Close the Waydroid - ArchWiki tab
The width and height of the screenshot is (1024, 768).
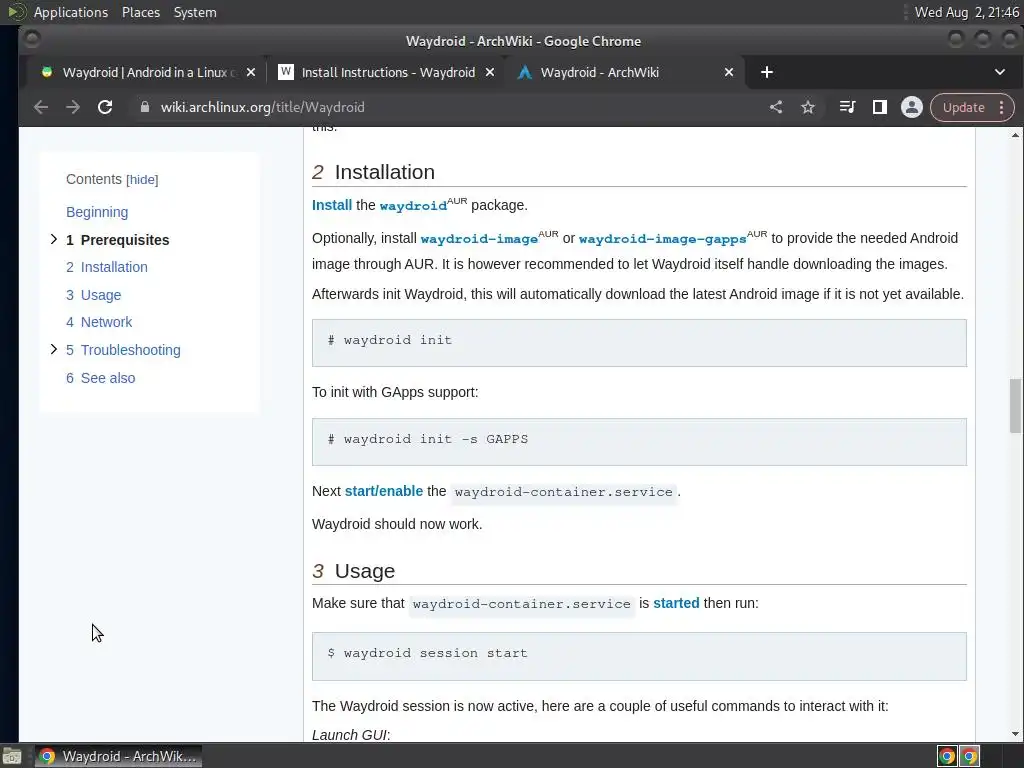729,72
